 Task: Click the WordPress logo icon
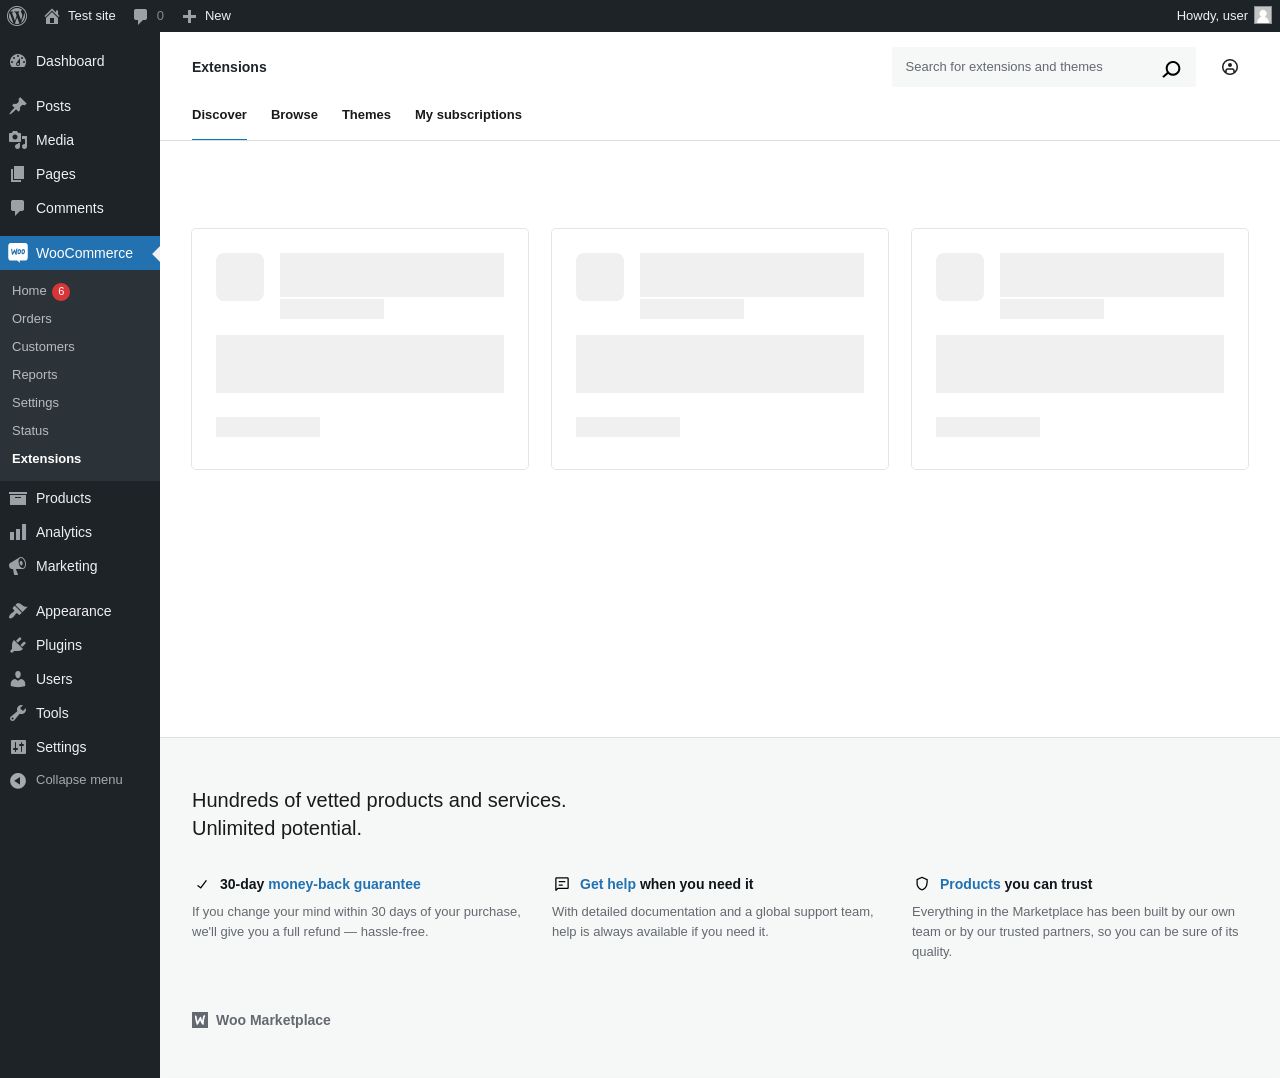pyautogui.click(x=17, y=16)
